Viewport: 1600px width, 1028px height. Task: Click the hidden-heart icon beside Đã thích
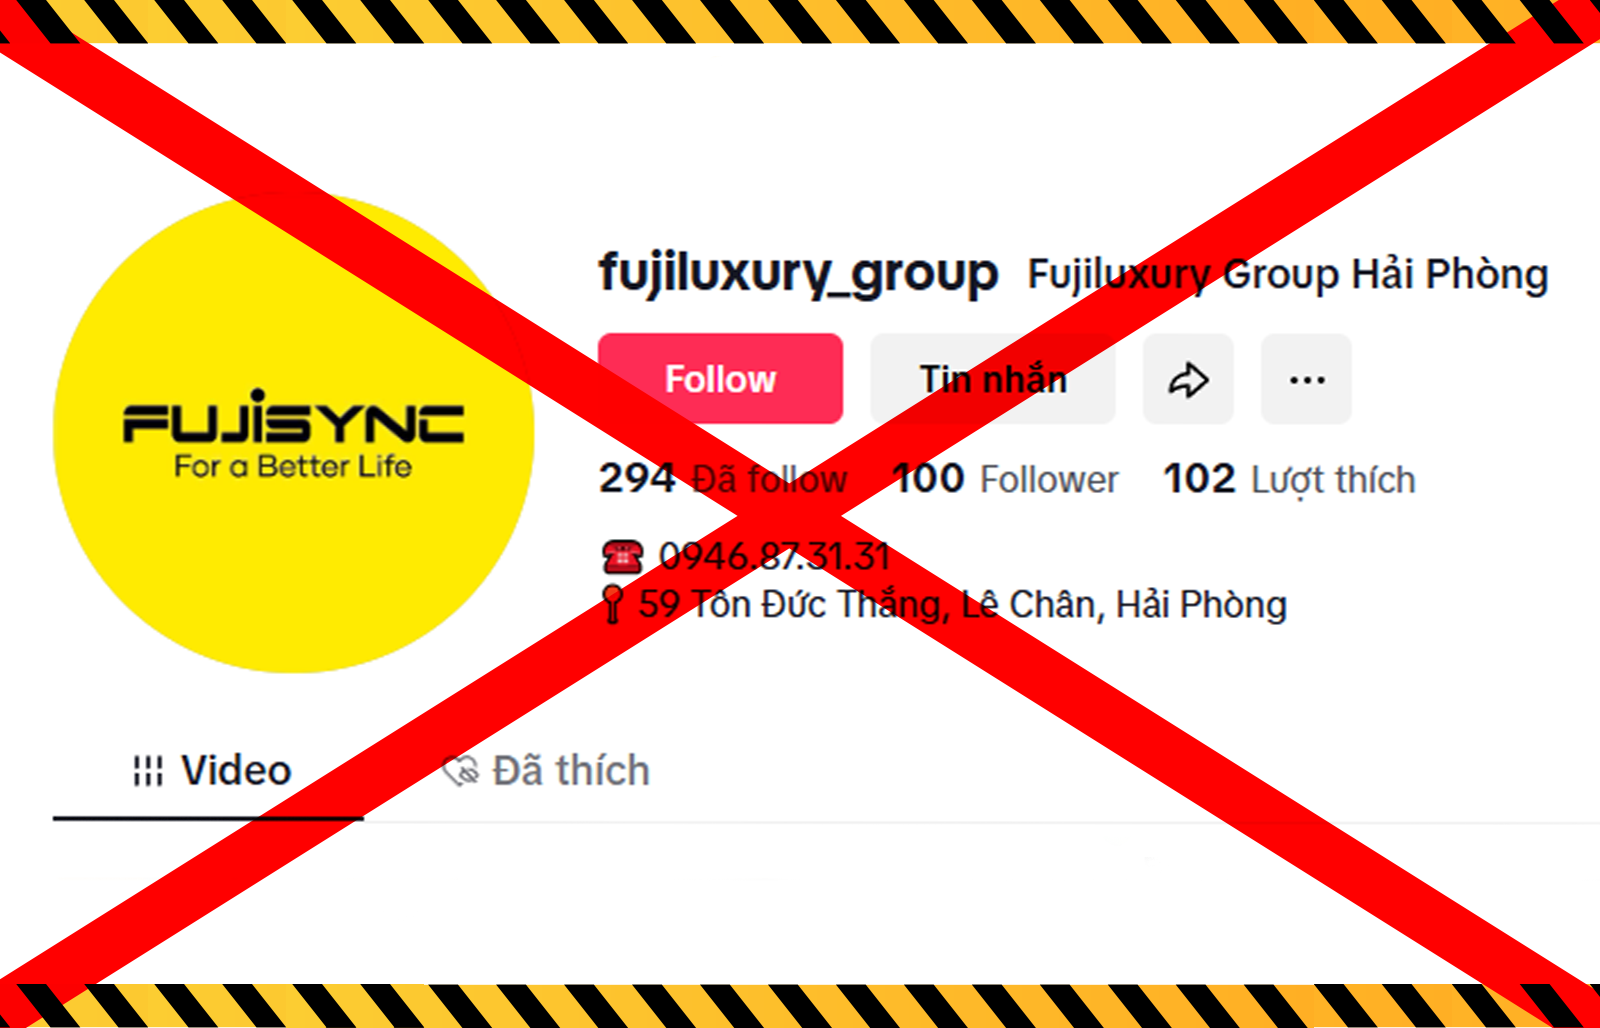click(461, 771)
